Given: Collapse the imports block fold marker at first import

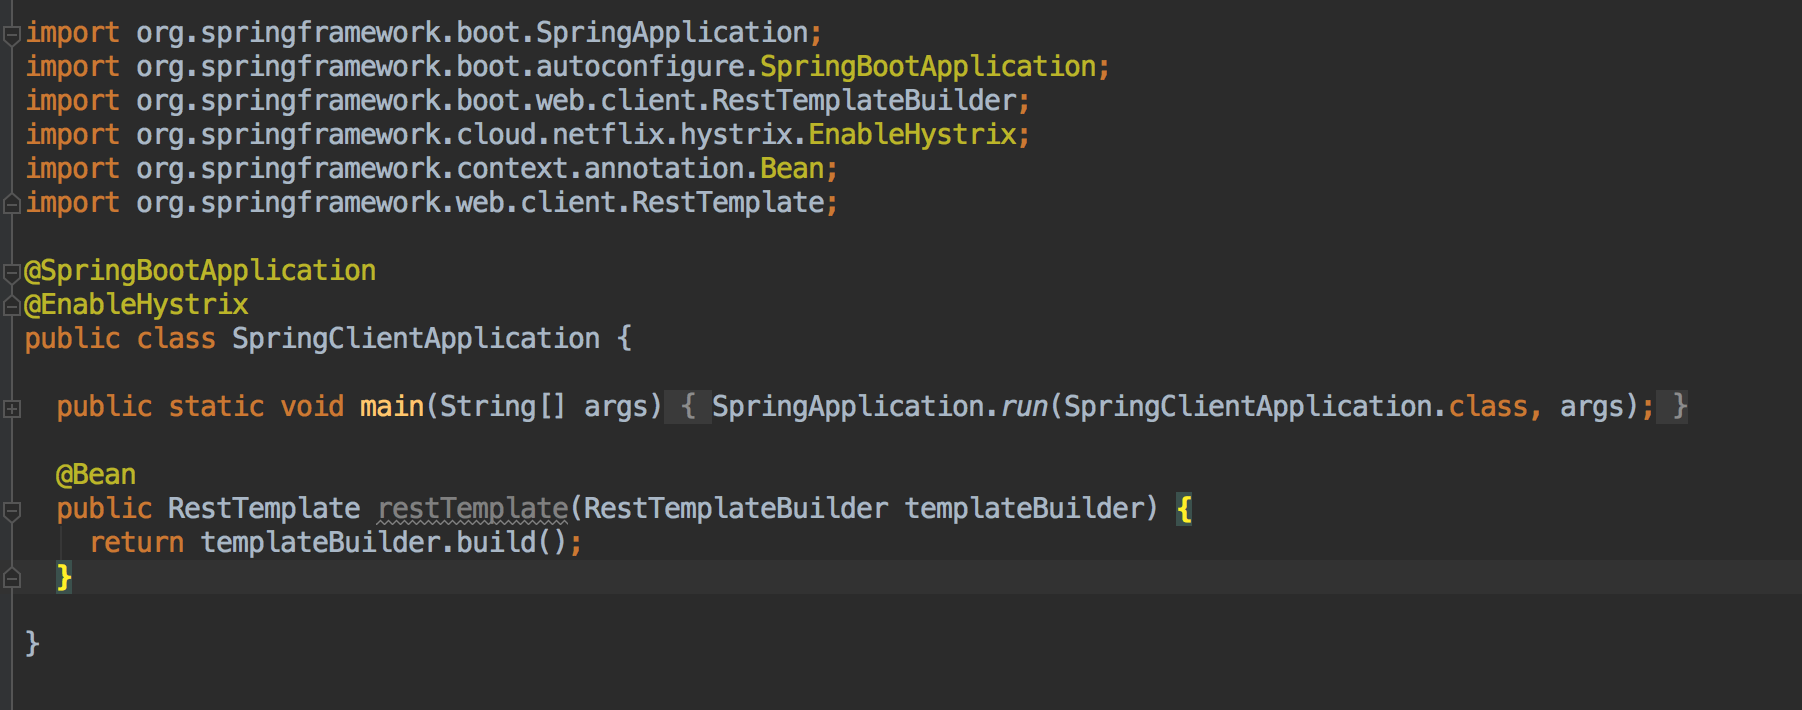Looking at the screenshot, I should coord(12,35).
